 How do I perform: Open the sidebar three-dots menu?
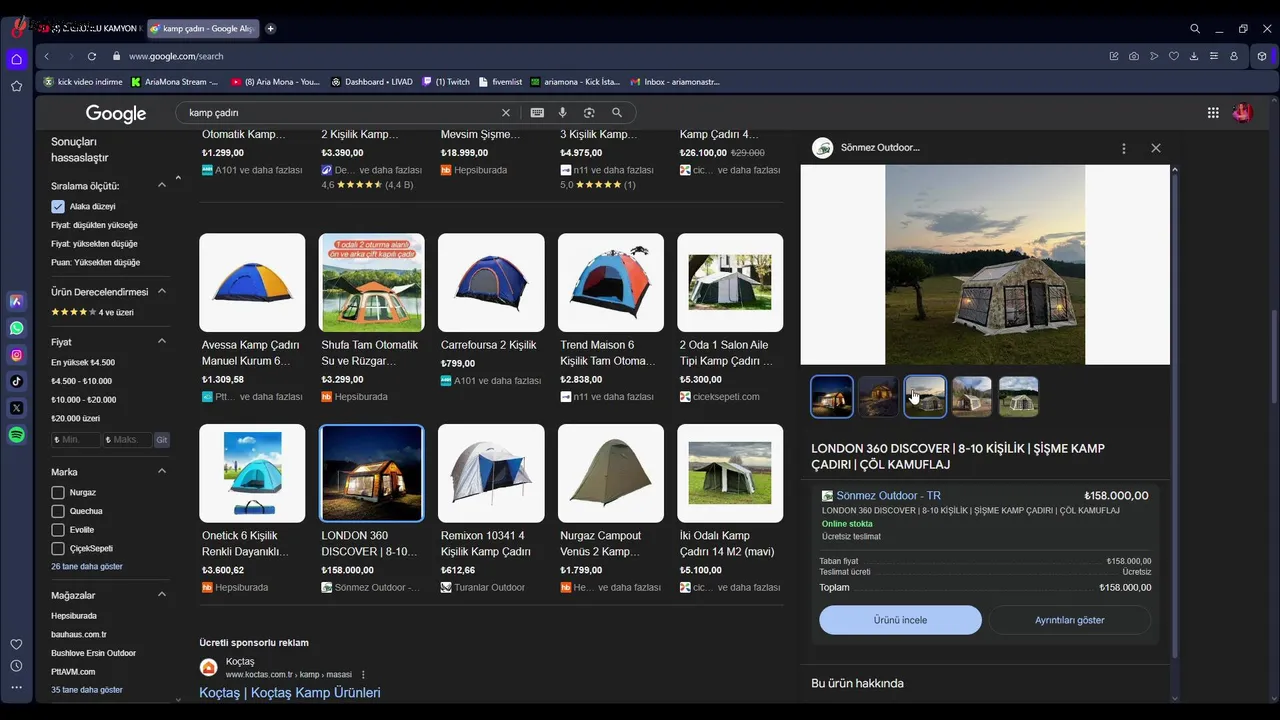click(x=16, y=687)
